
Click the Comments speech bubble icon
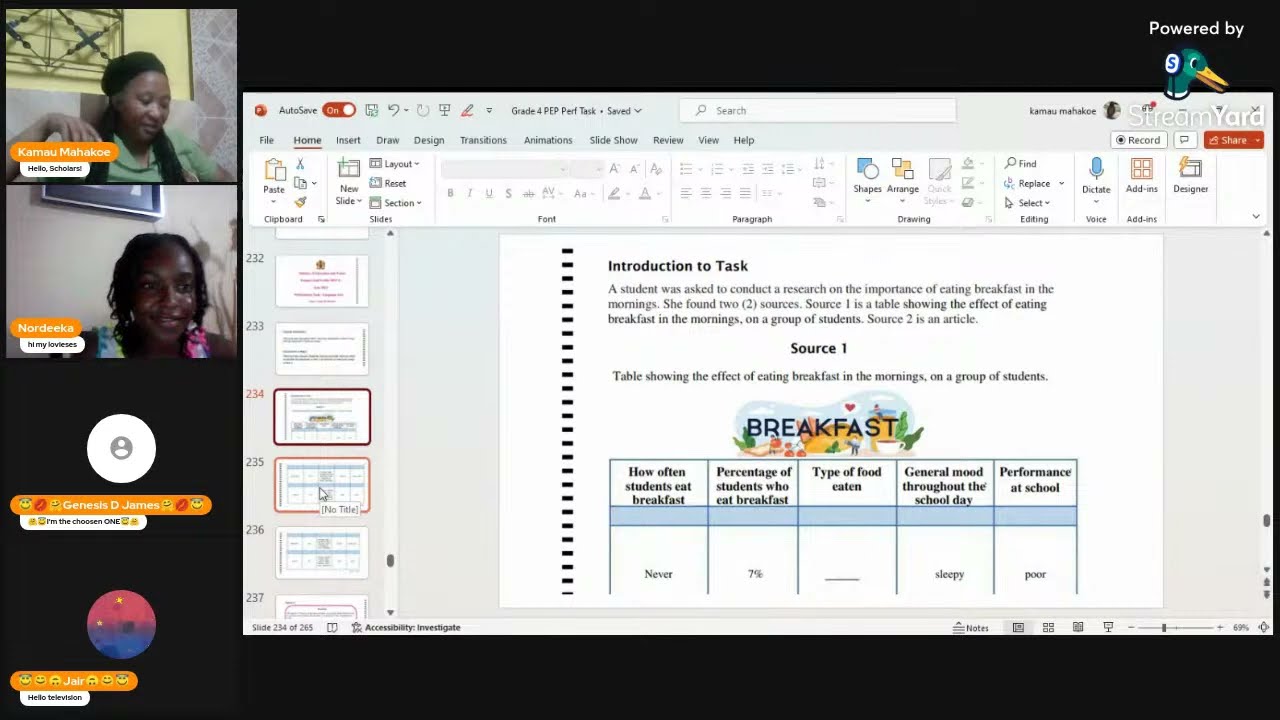[1184, 140]
